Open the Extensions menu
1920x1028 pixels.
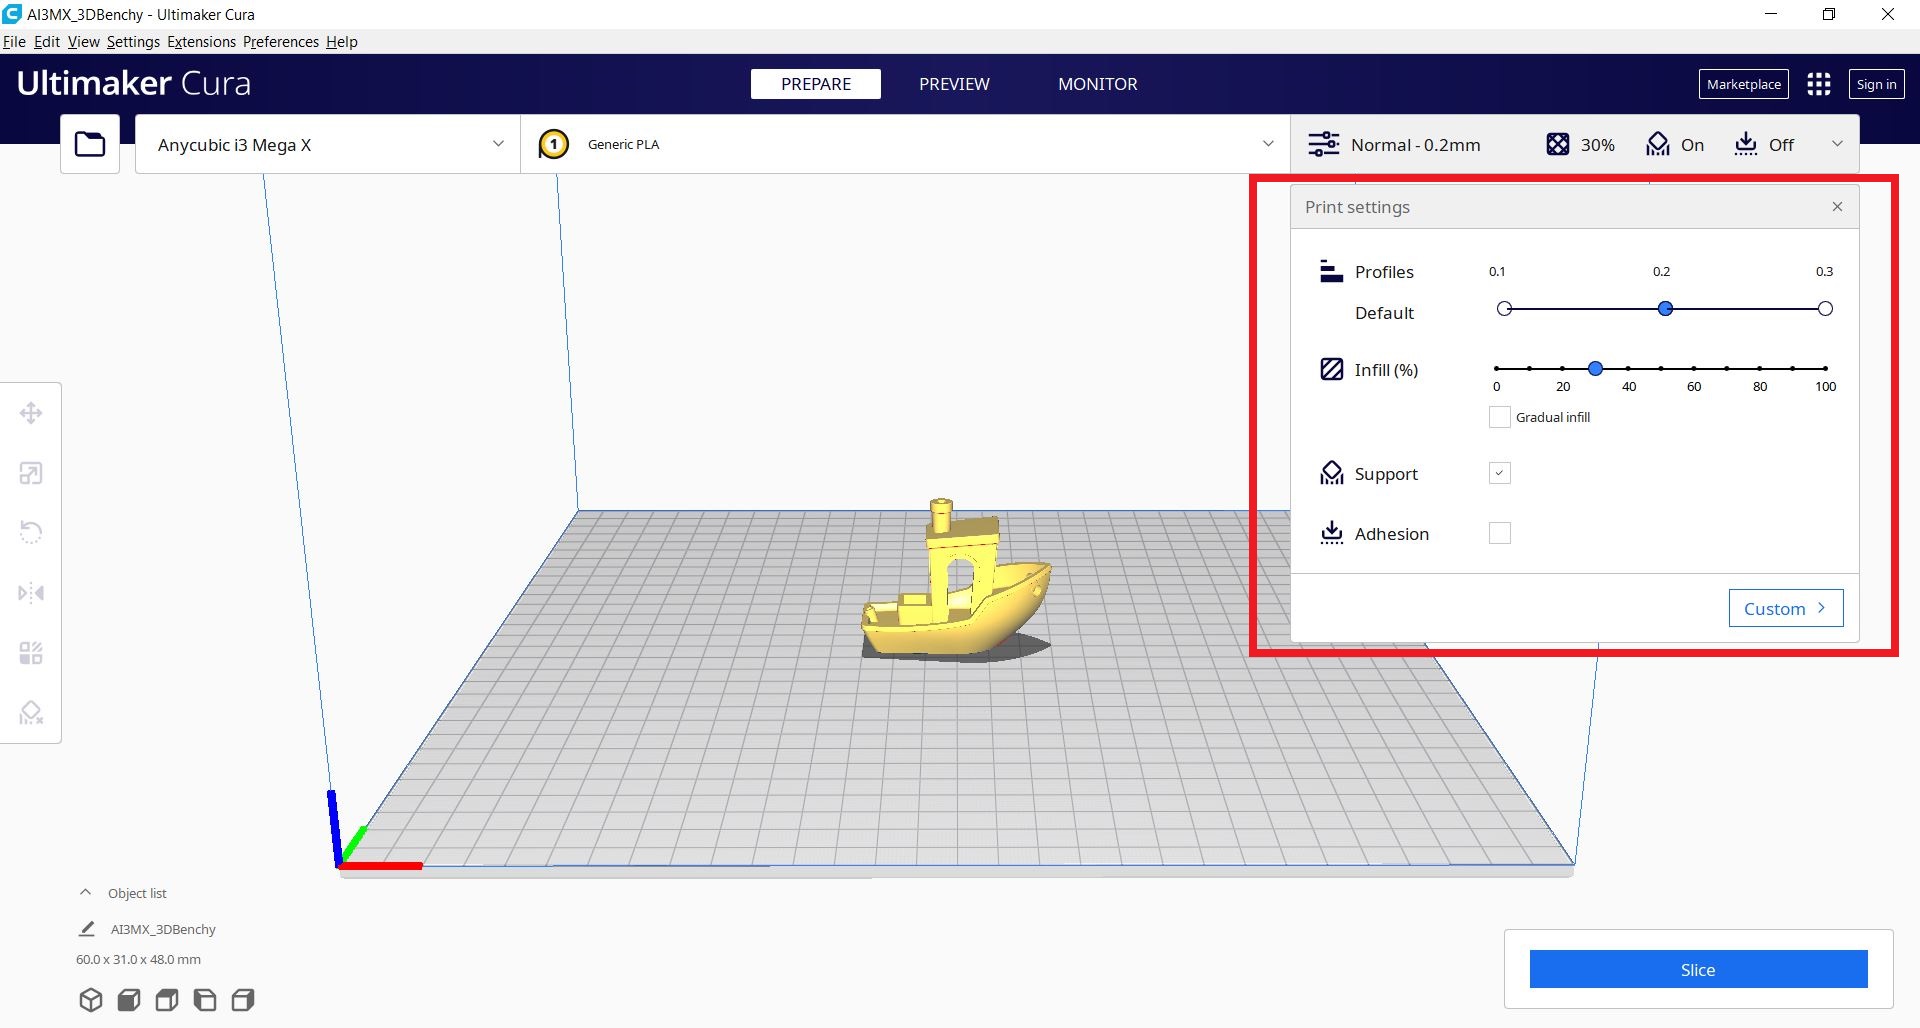pos(201,42)
